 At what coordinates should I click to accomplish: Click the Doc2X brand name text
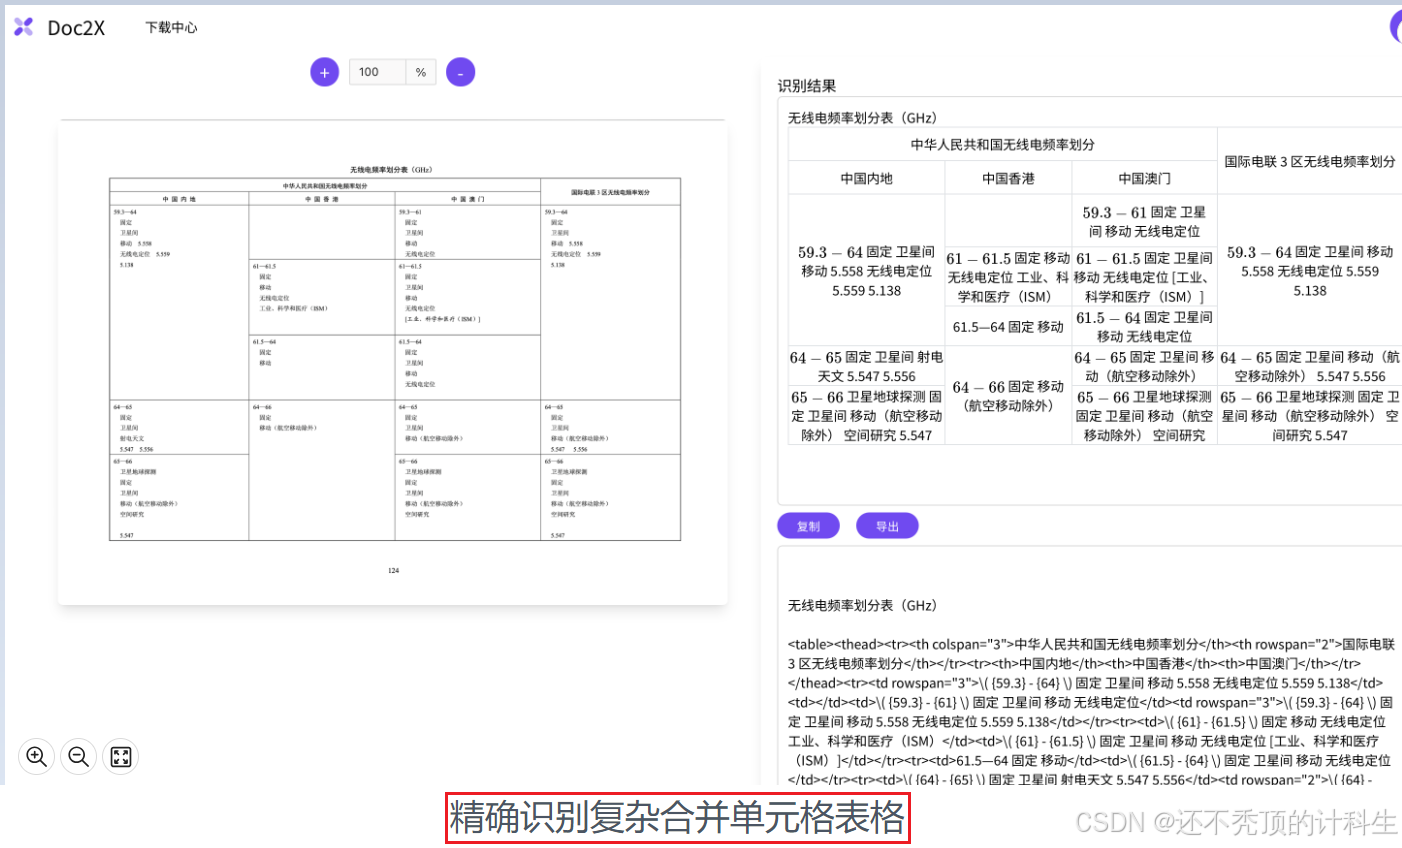coord(76,28)
